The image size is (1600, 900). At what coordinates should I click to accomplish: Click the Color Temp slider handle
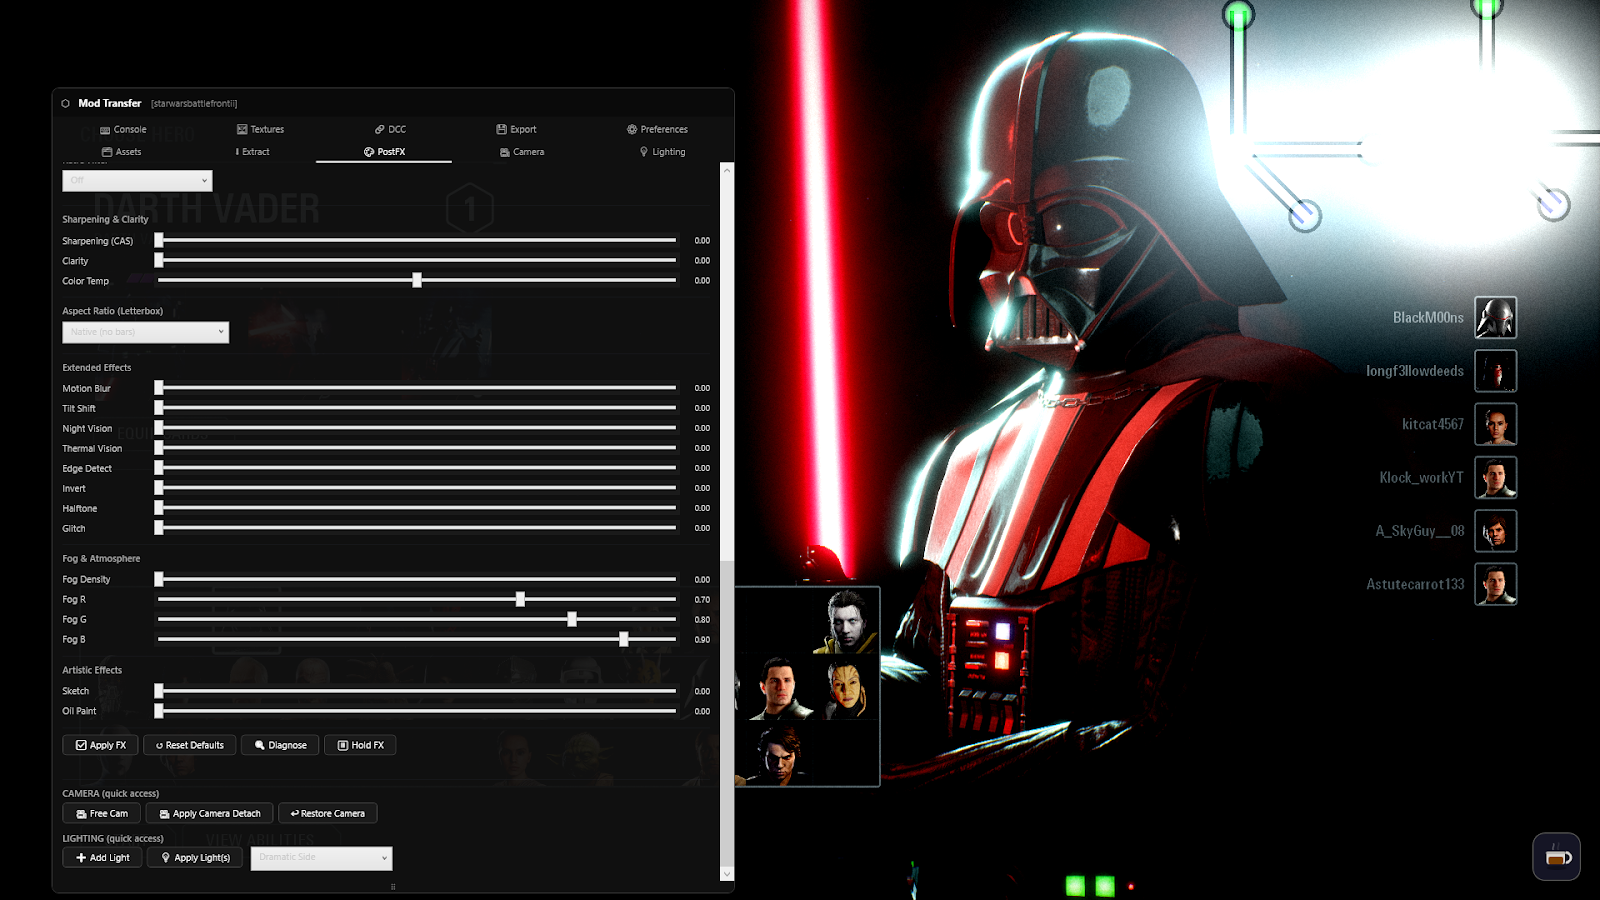pos(417,281)
